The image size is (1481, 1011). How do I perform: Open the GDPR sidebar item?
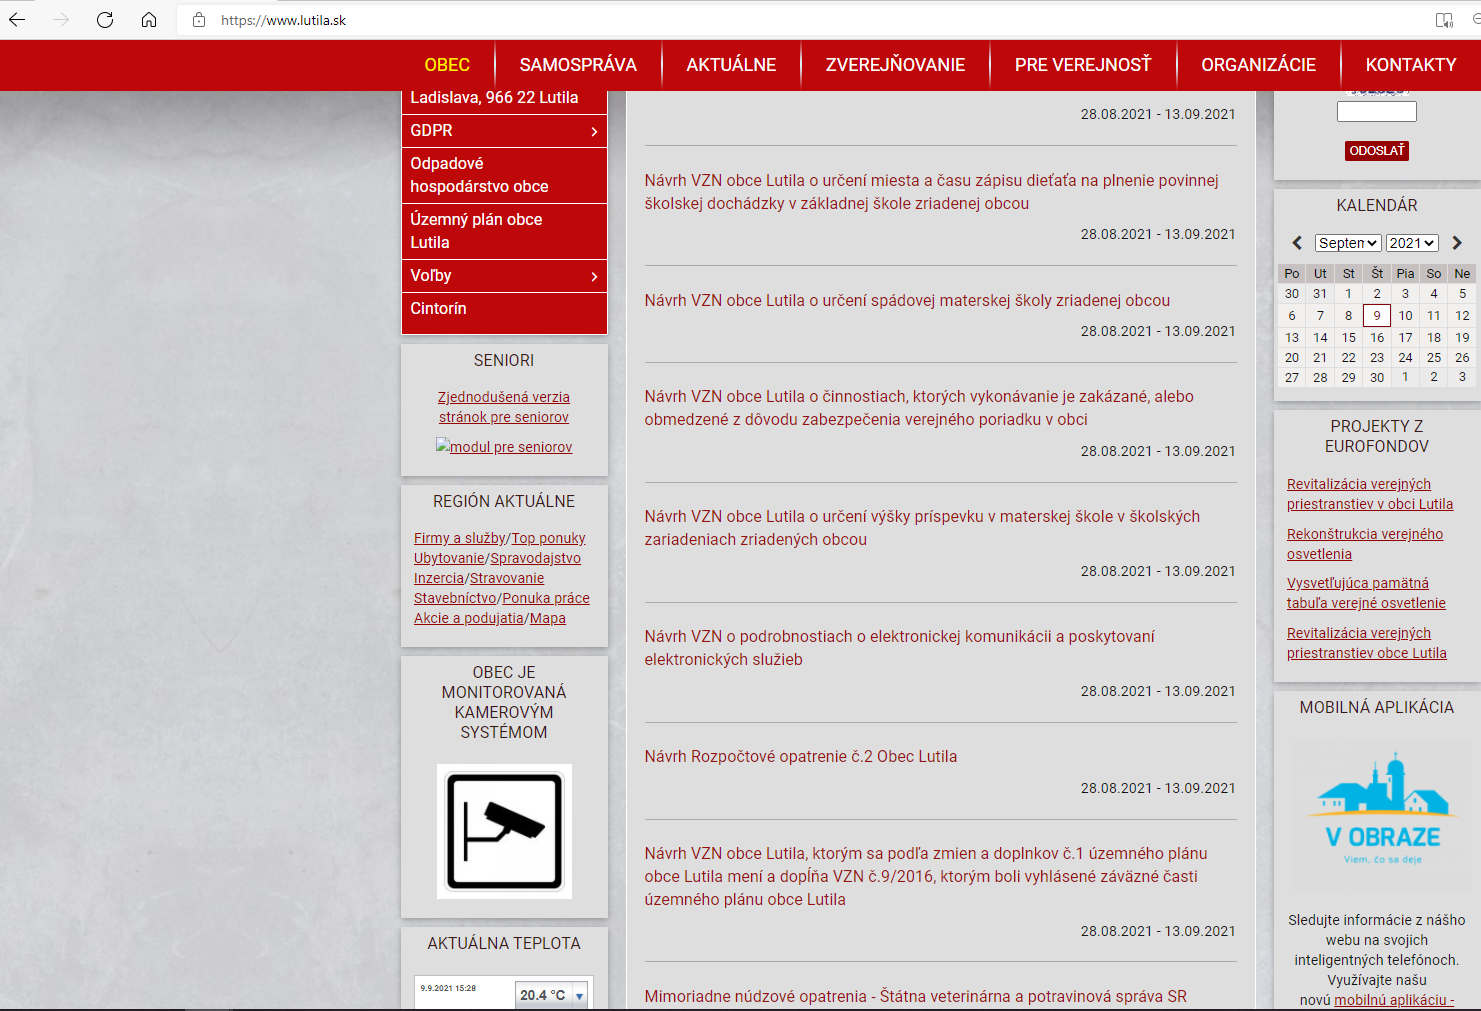504,131
